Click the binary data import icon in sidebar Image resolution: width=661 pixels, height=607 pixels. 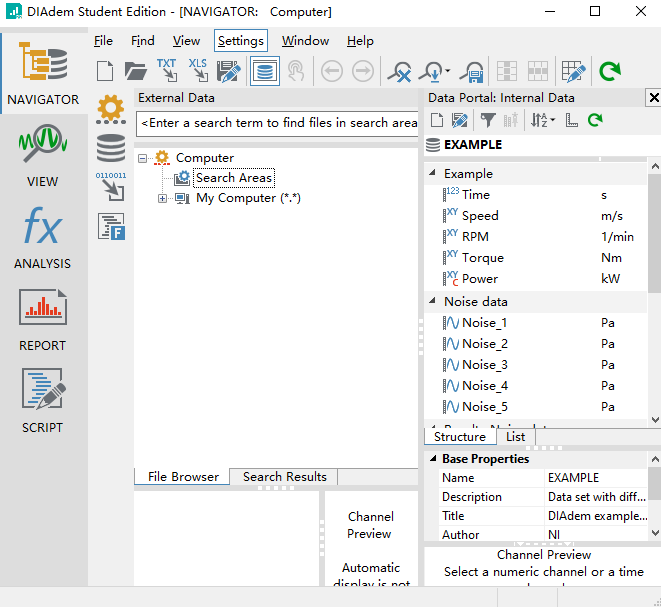coord(111,187)
